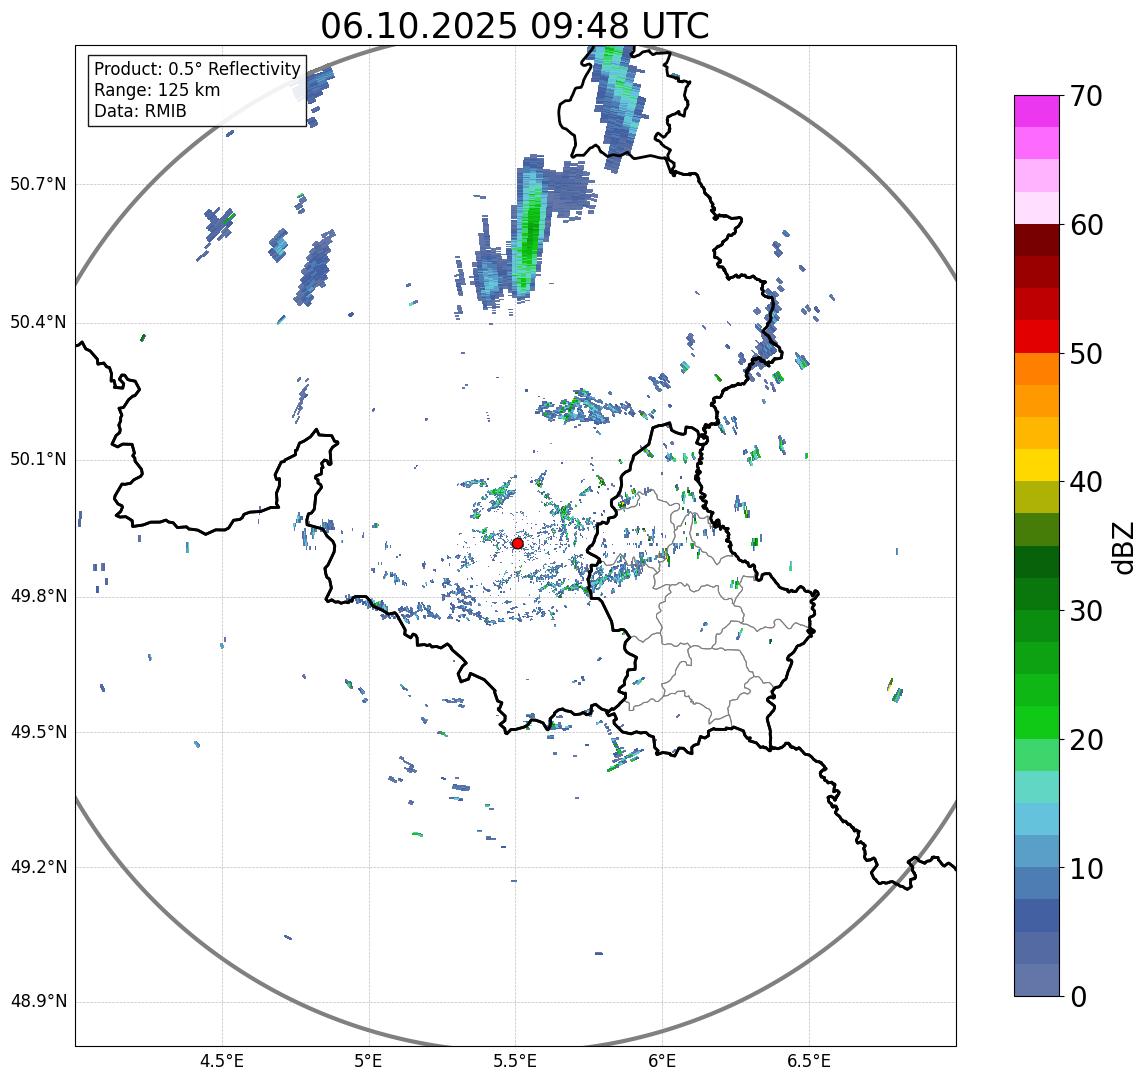Pick the bright green colorbar segment at 20
The height and width of the screenshot is (1081, 1148).
(1037, 723)
